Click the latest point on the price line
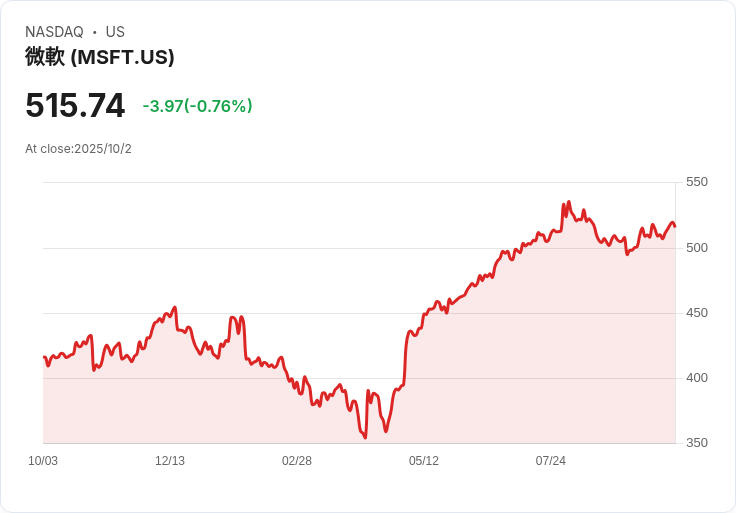736x513 pixels. pyautogui.click(x=675, y=226)
